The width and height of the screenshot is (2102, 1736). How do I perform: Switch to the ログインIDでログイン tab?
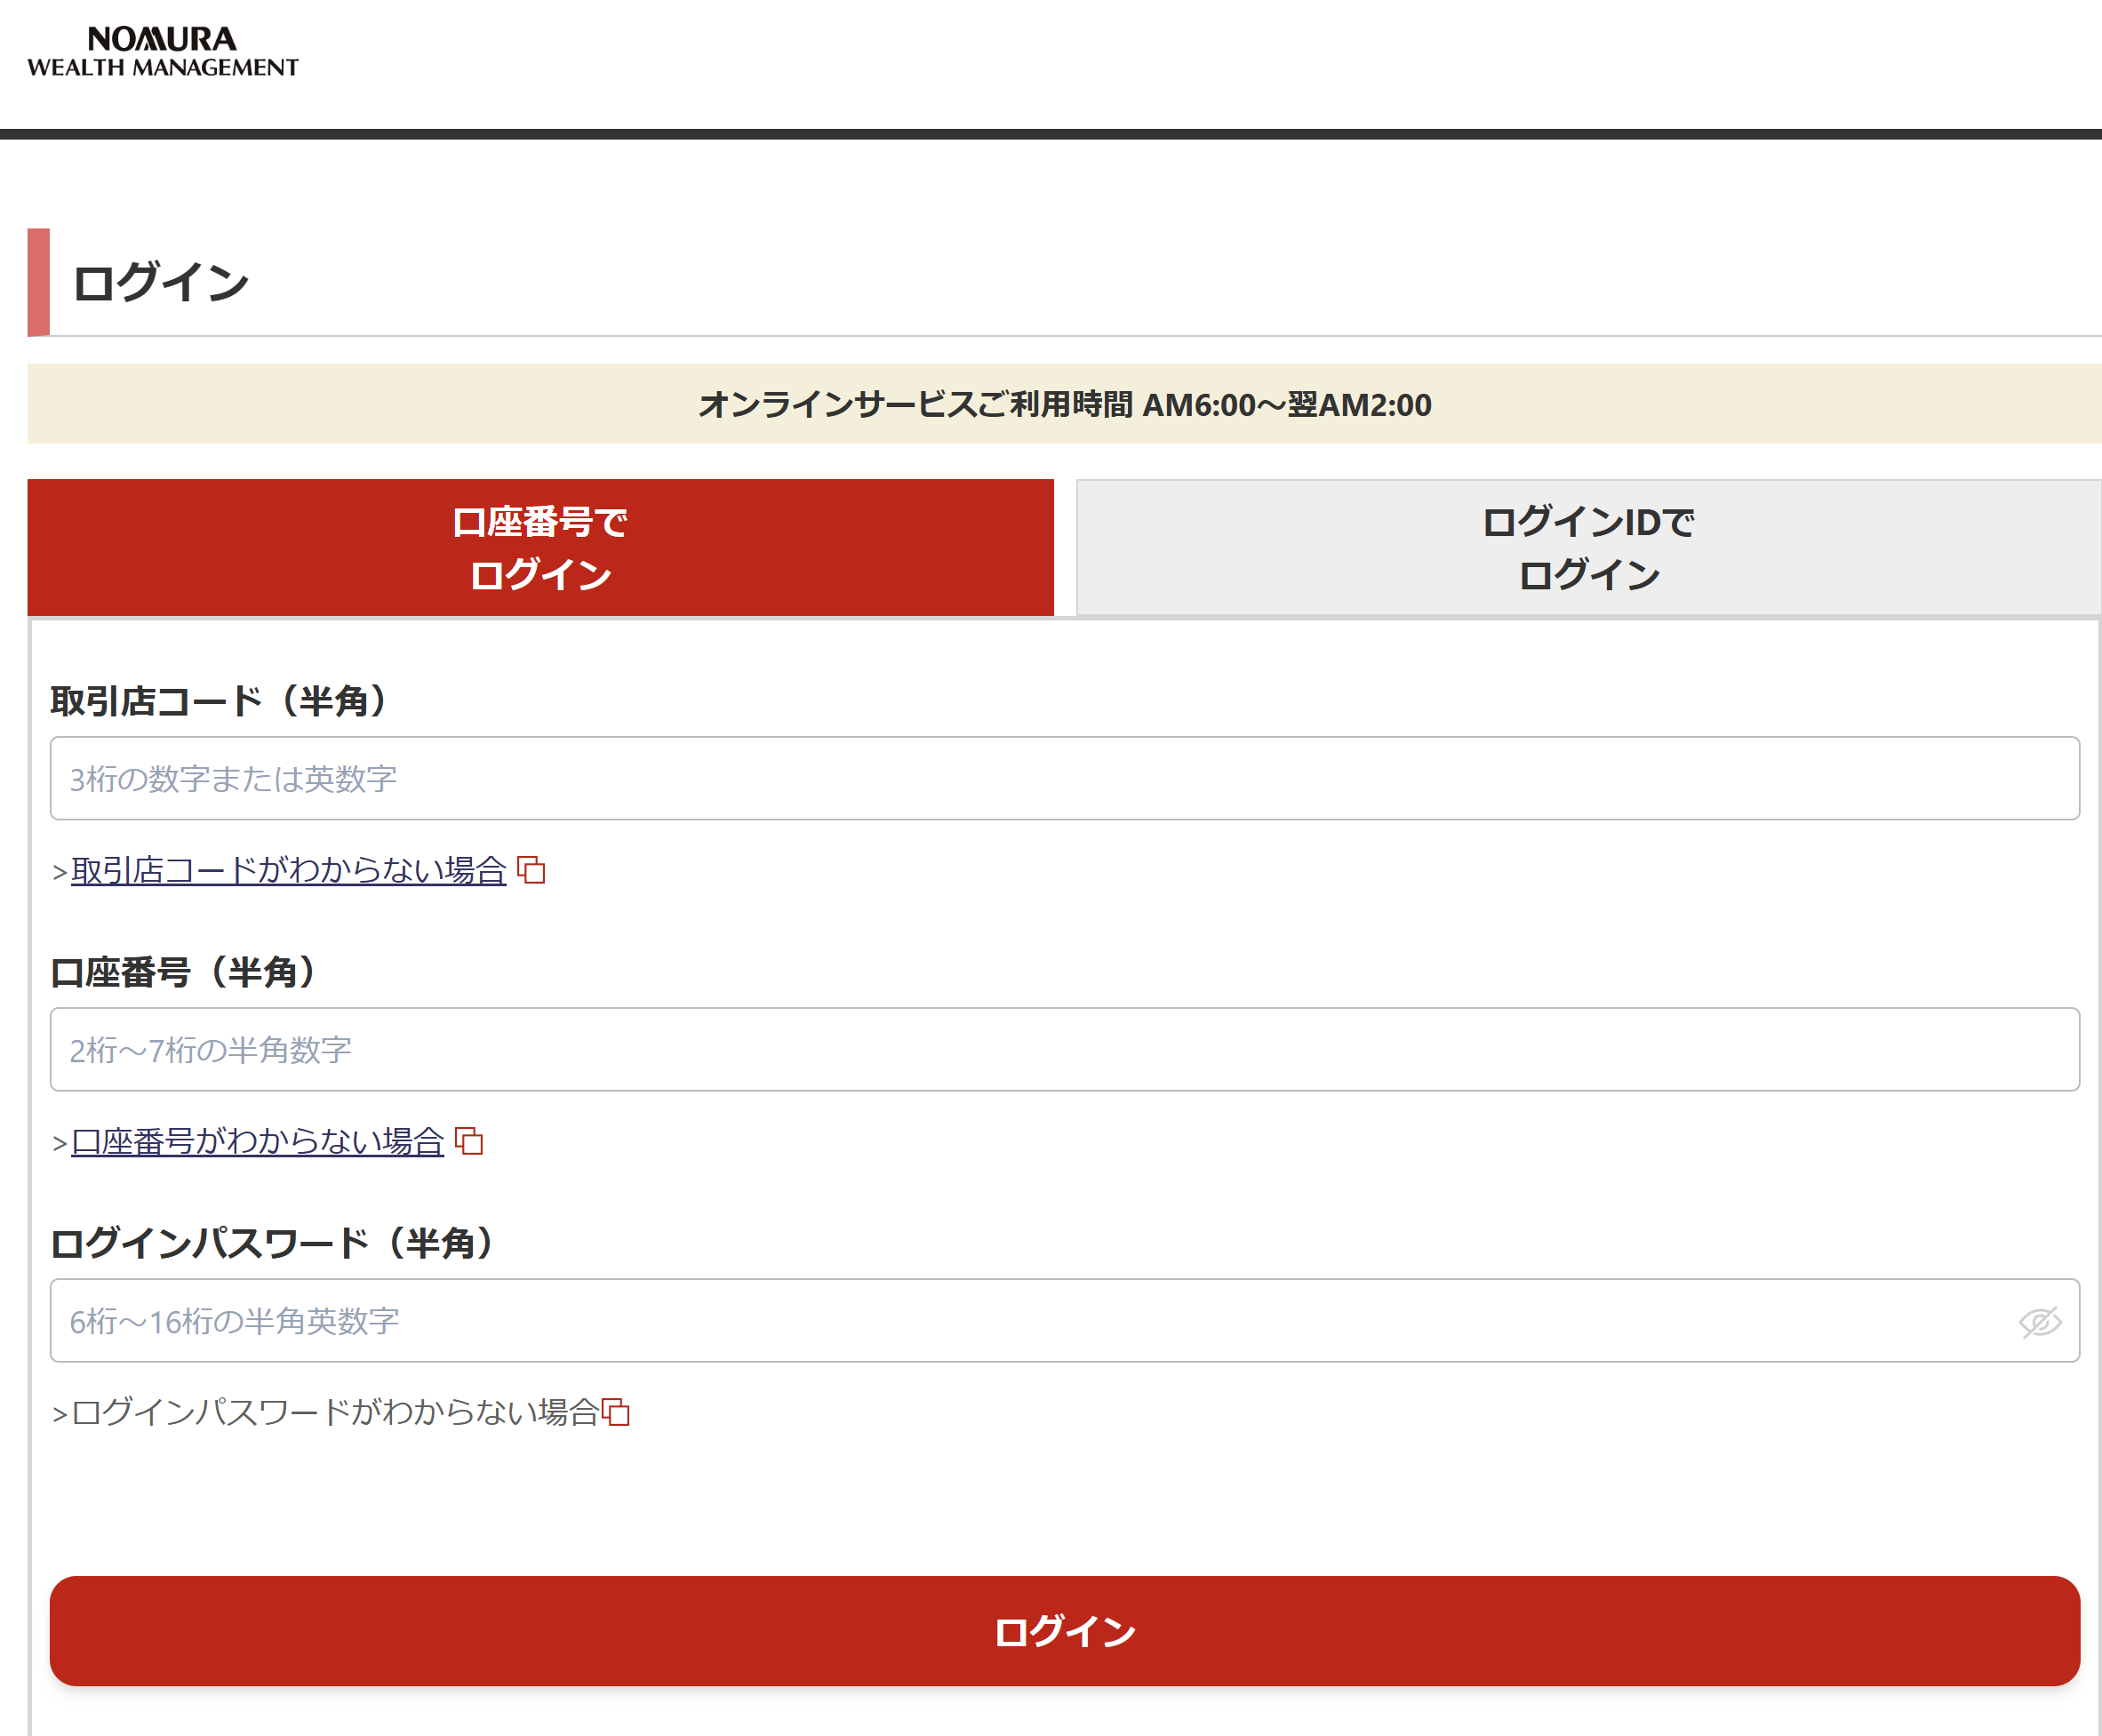click(1589, 548)
